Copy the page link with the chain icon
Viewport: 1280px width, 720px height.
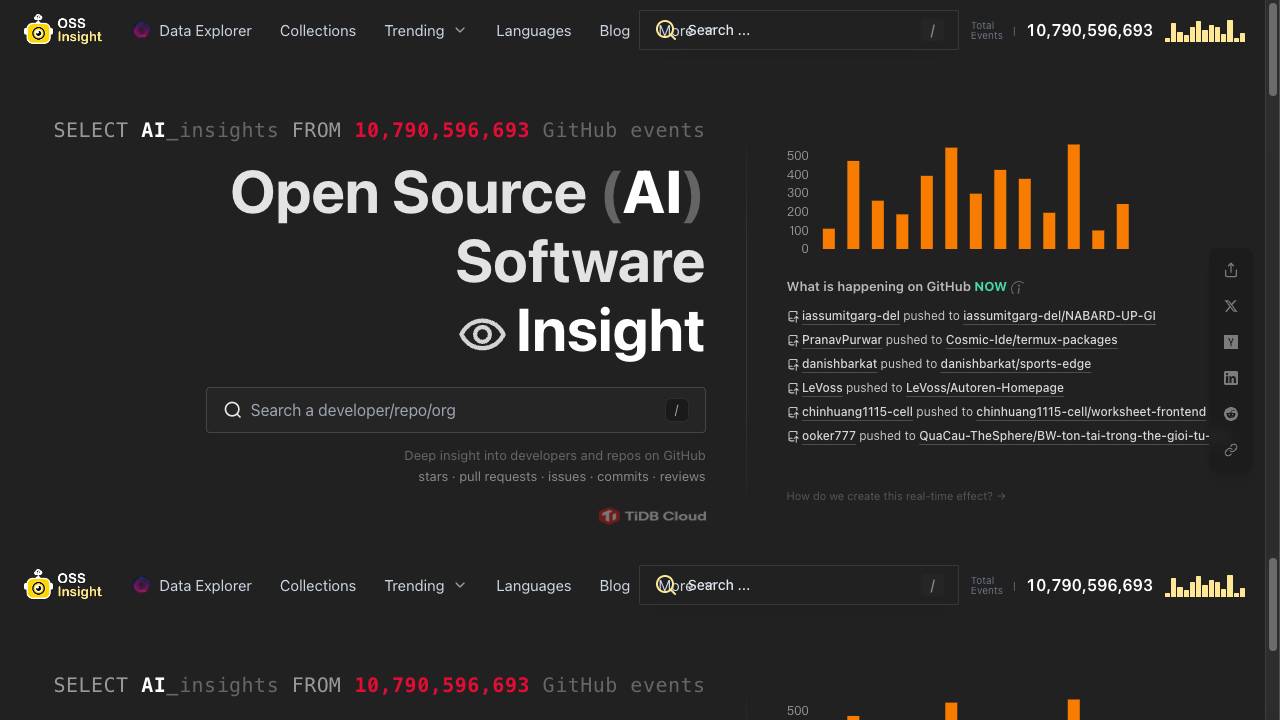pos(1231,450)
